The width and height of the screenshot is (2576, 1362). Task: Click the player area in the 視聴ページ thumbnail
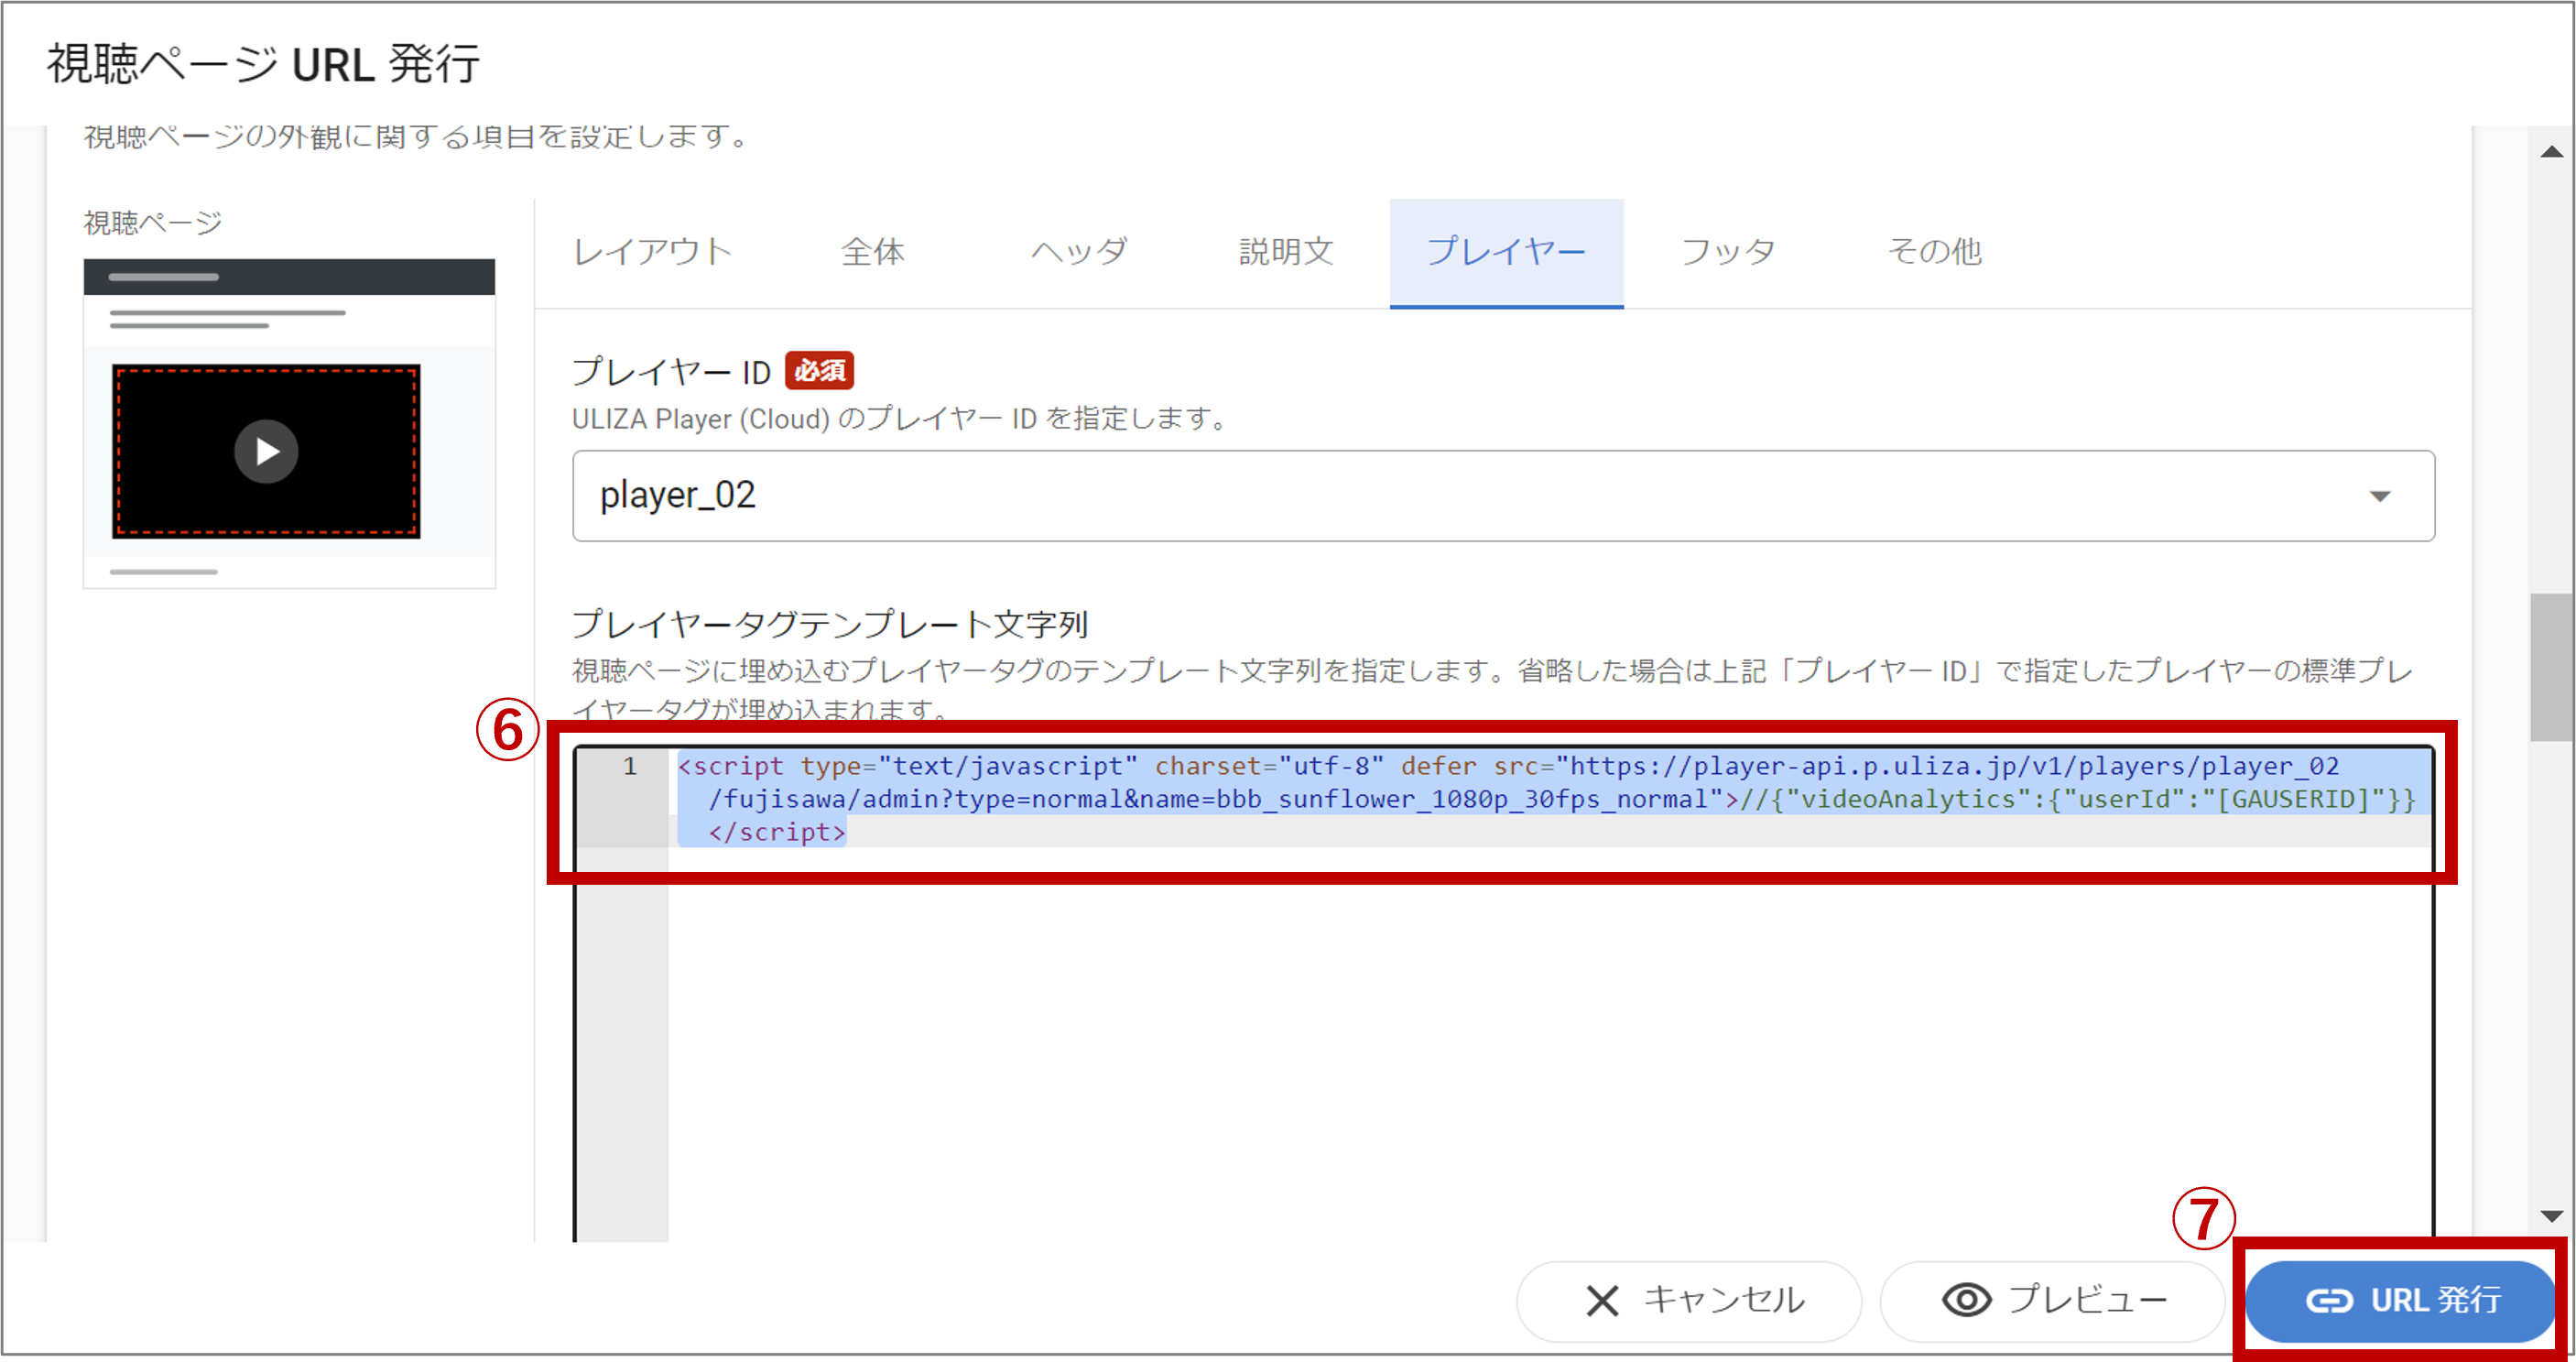pyautogui.click(x=266, y=452)
